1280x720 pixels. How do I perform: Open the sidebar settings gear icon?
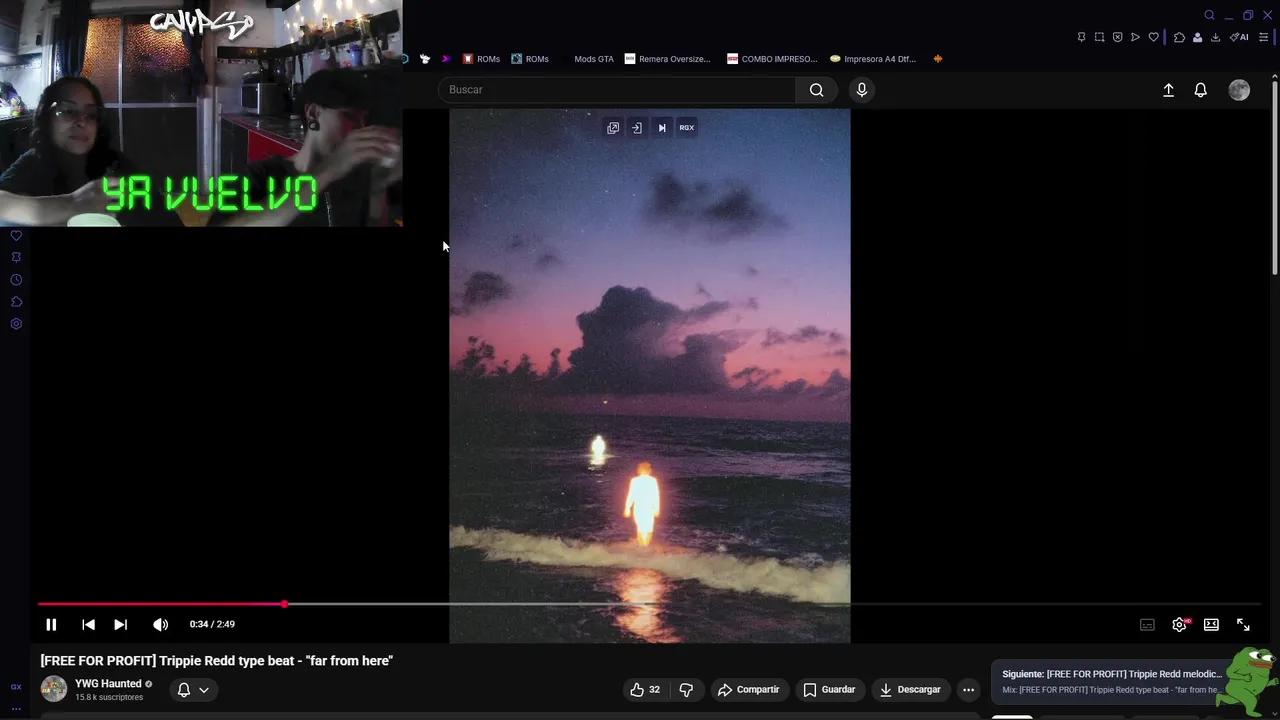point(16,324)
